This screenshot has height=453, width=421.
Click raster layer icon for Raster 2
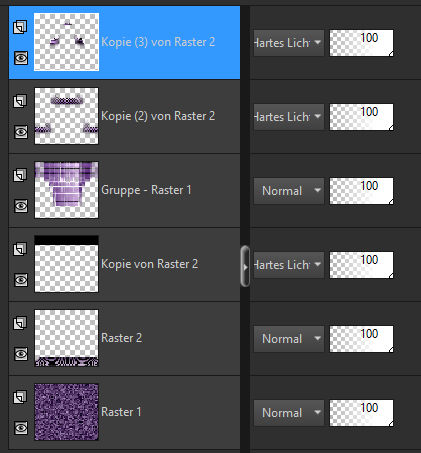click(20, 323)
